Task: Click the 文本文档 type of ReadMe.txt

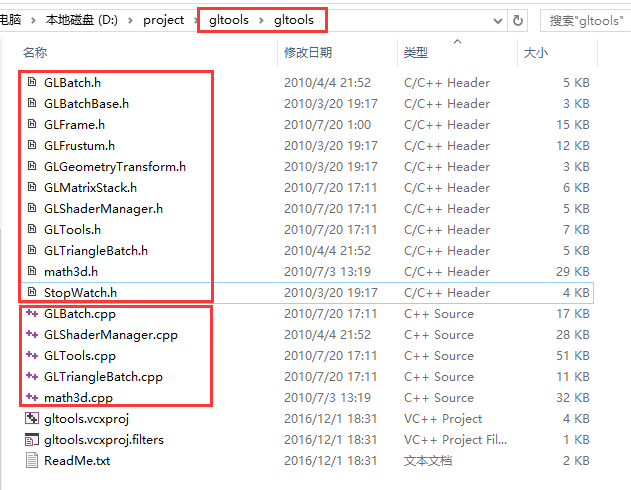Action: [428, 460]
